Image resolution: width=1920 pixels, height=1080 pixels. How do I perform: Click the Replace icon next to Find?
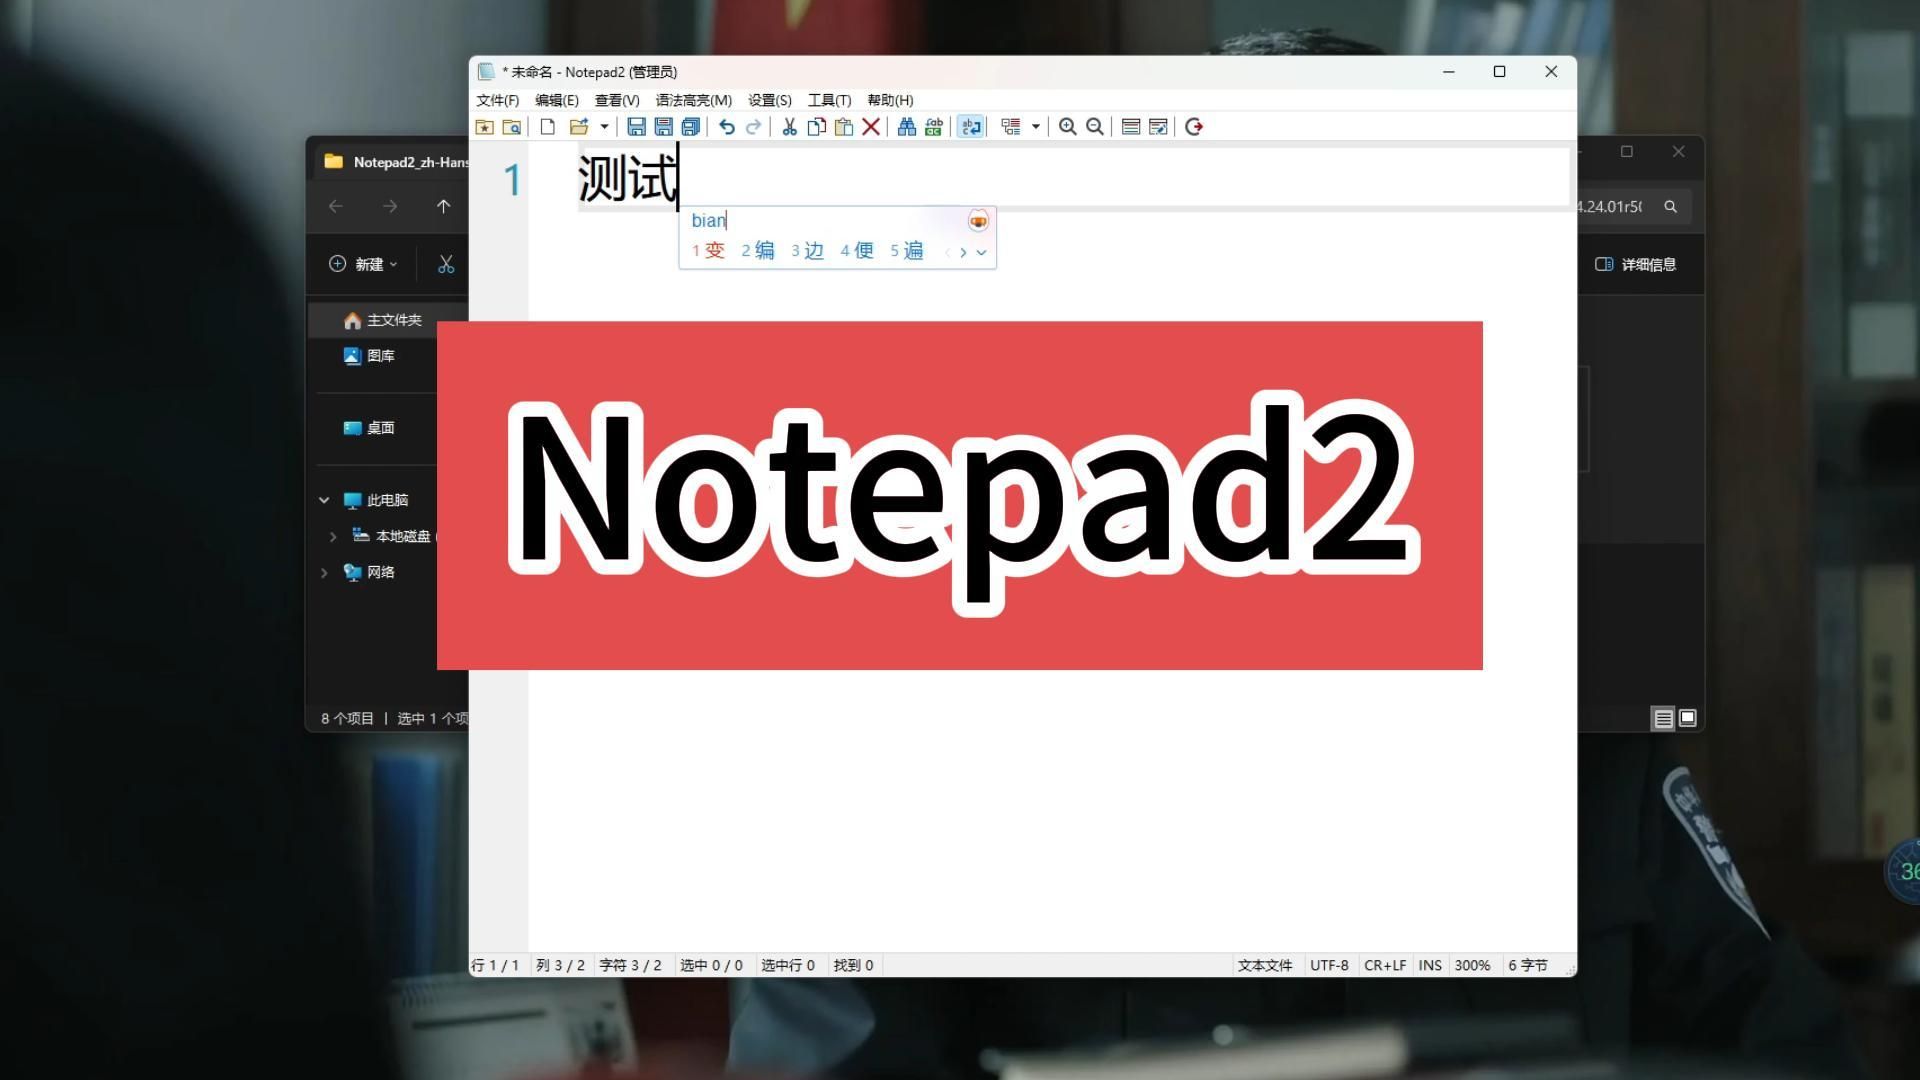point(933,126)
